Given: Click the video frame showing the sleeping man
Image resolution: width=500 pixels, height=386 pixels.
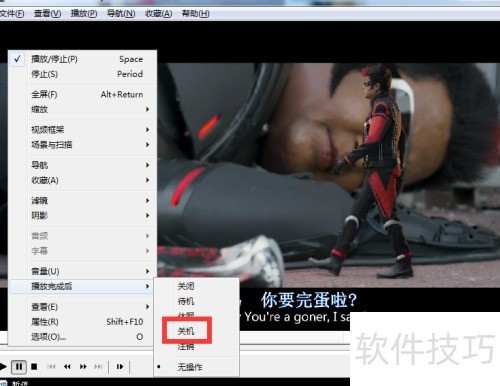Looking at the screenshot, I should click(328, 175).
